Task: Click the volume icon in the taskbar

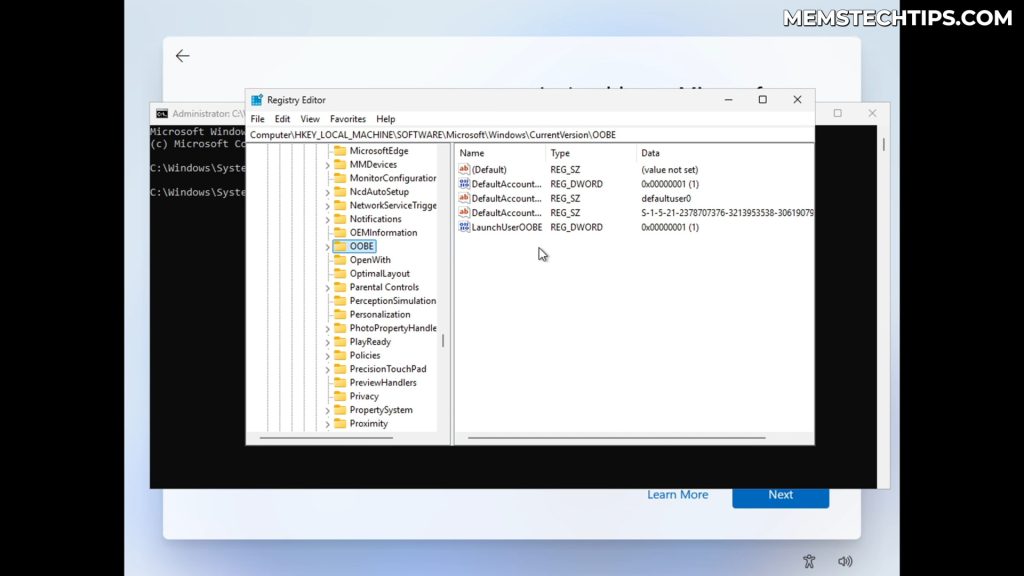Action: coord(846,561)
